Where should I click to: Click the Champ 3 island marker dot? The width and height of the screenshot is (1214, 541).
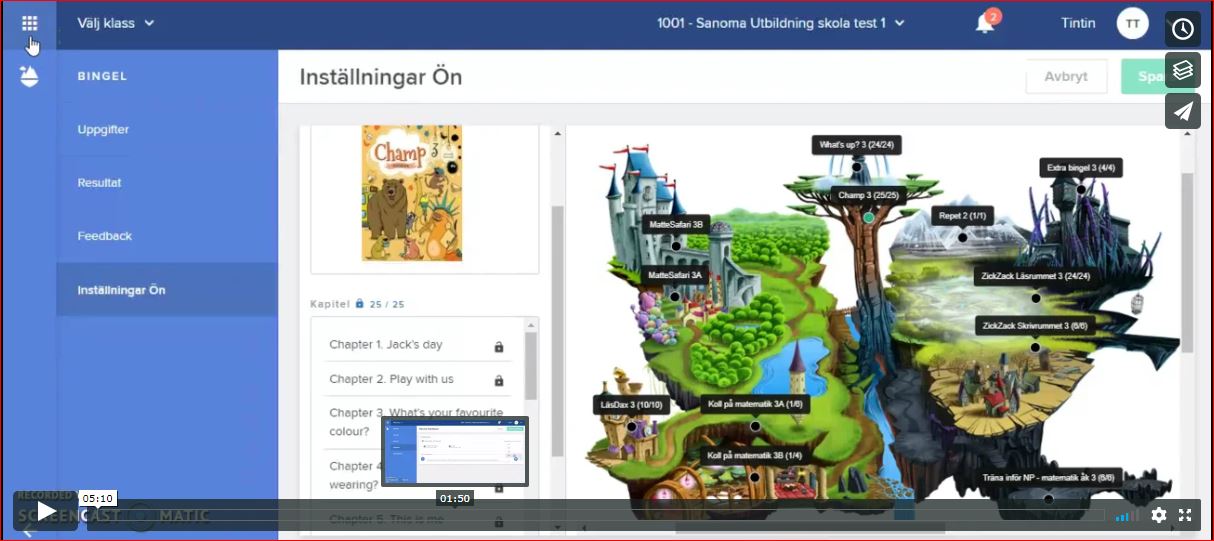(868, 217)
